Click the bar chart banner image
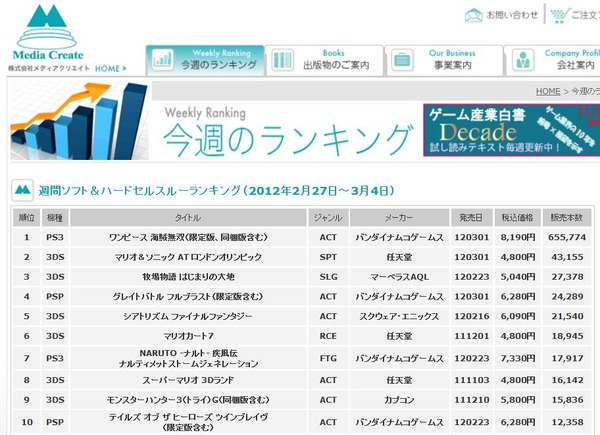 tap(79, 121)
